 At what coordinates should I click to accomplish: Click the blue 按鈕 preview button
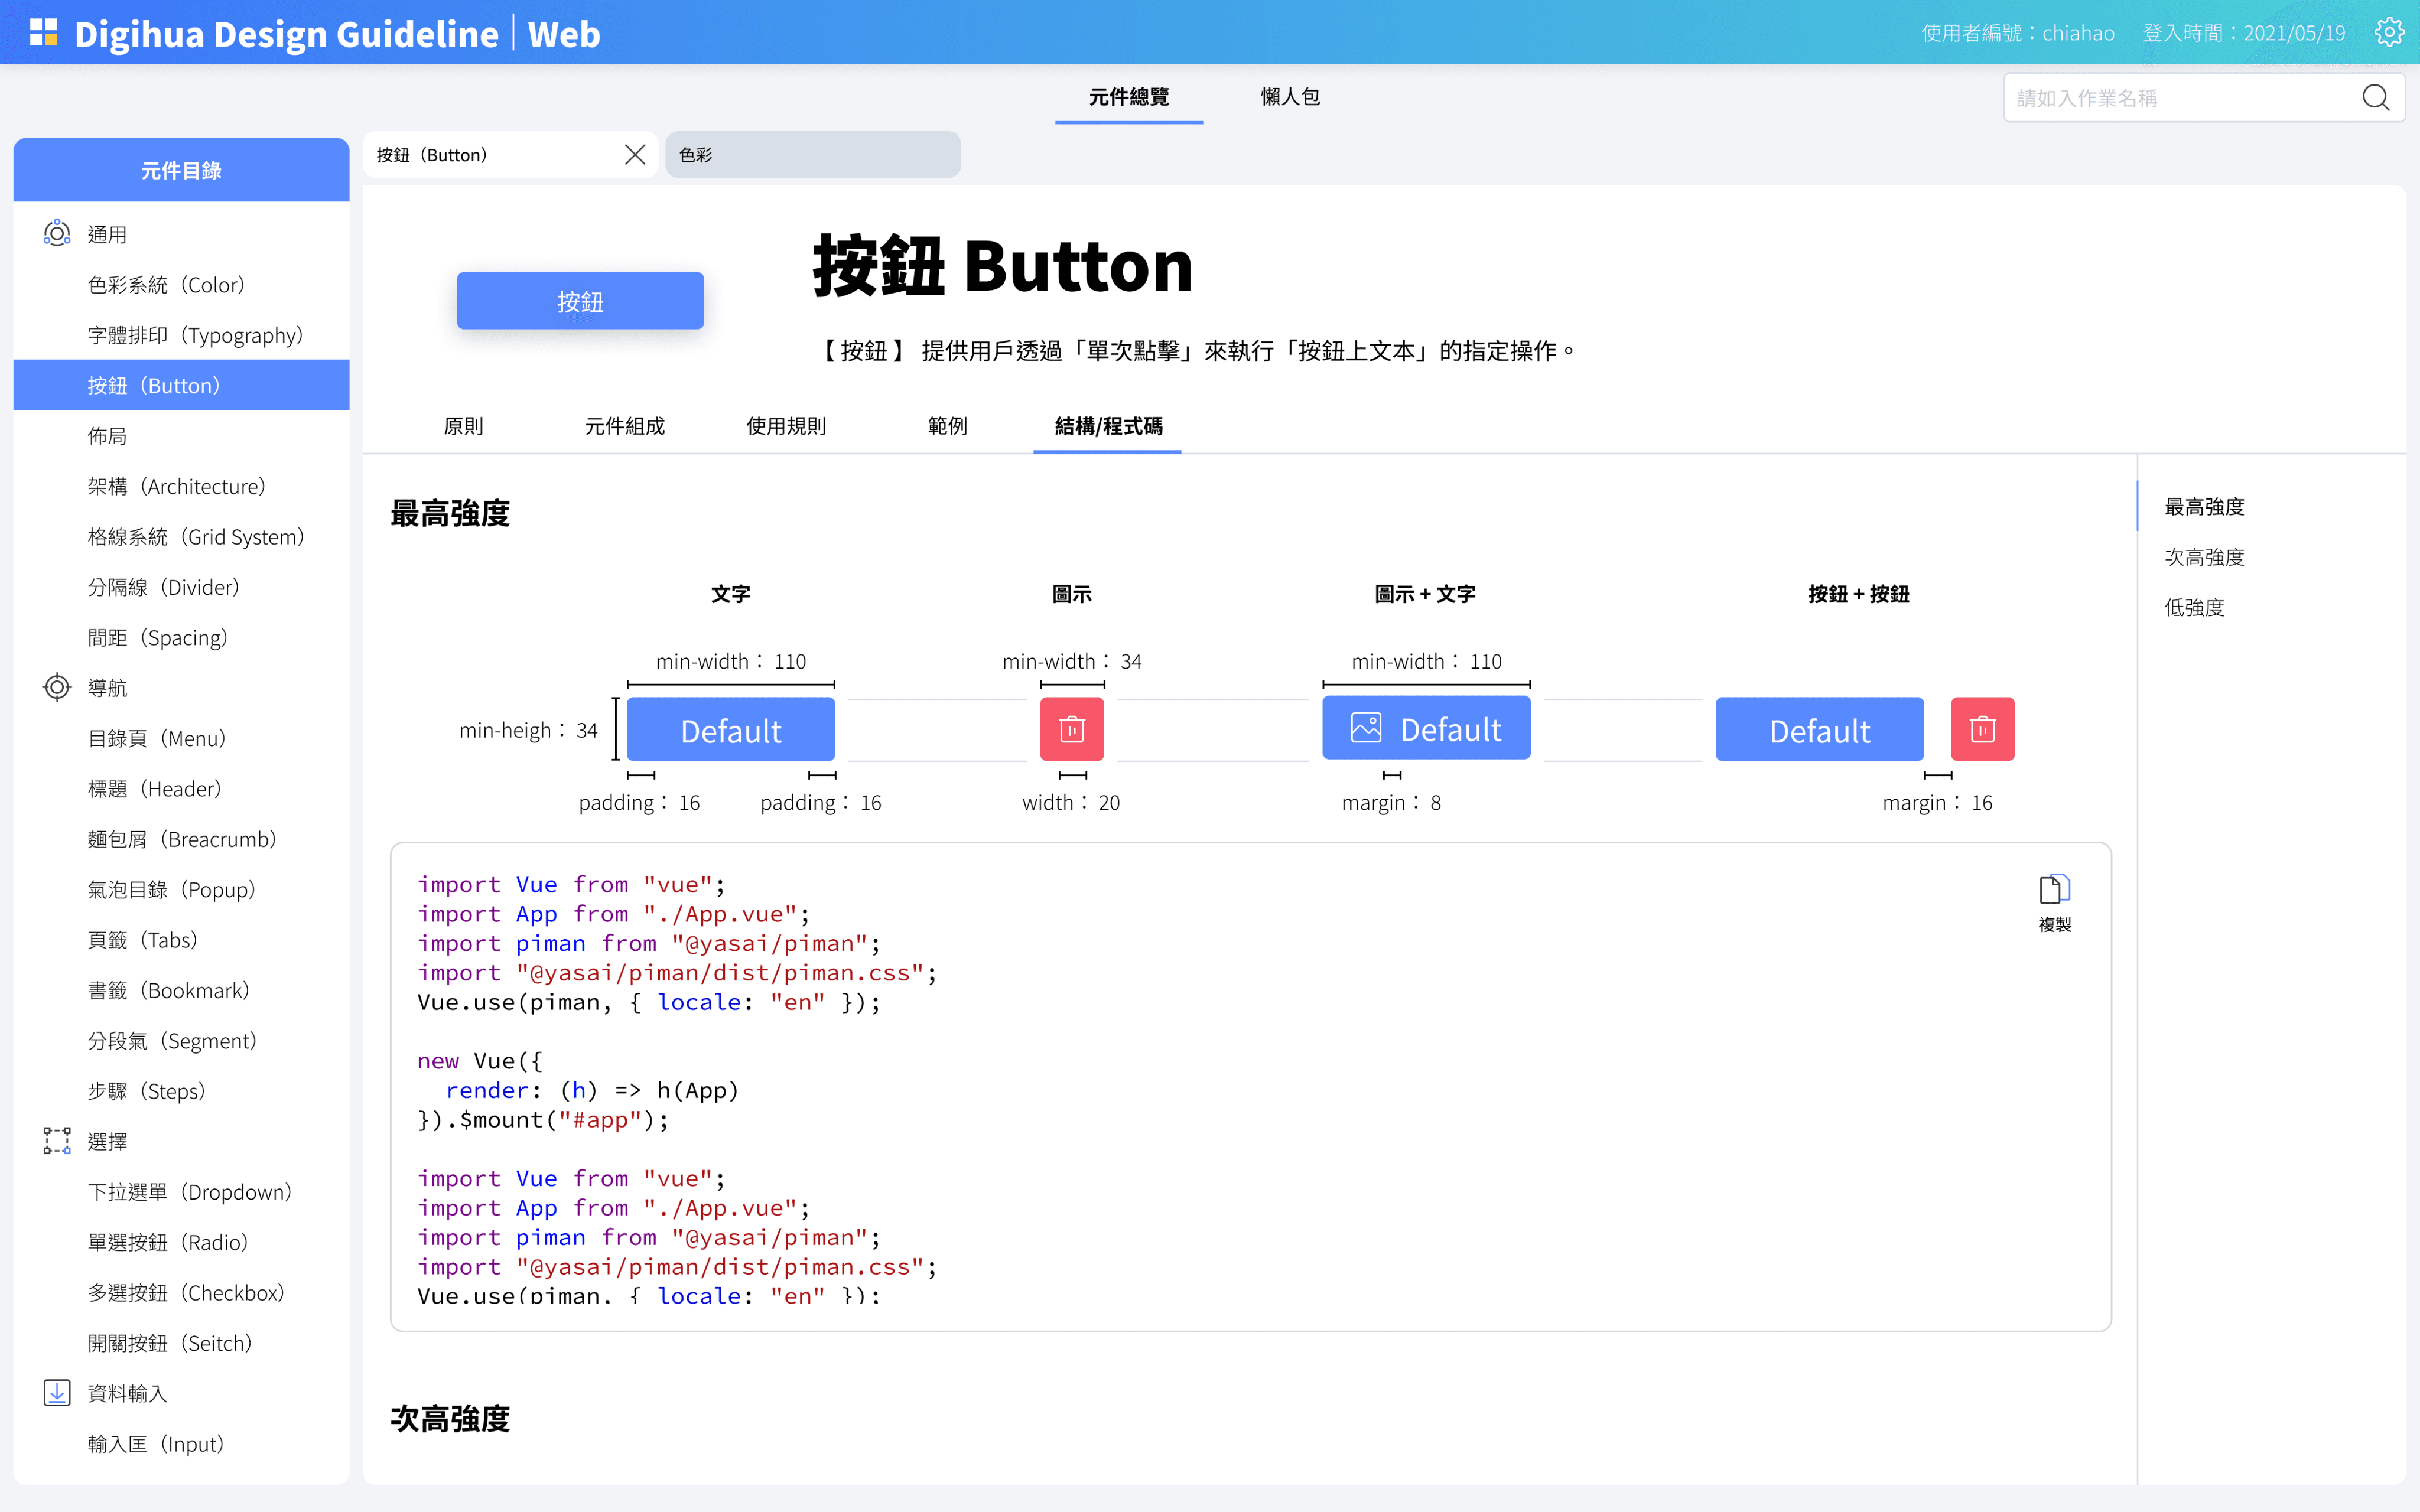tap(580, 301)
